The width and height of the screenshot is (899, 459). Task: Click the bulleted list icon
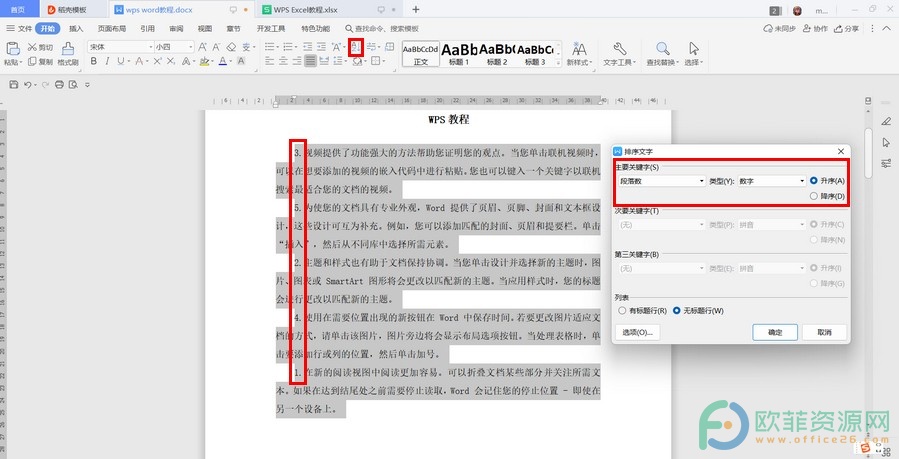pyautogui.click(x=269, y=47)
